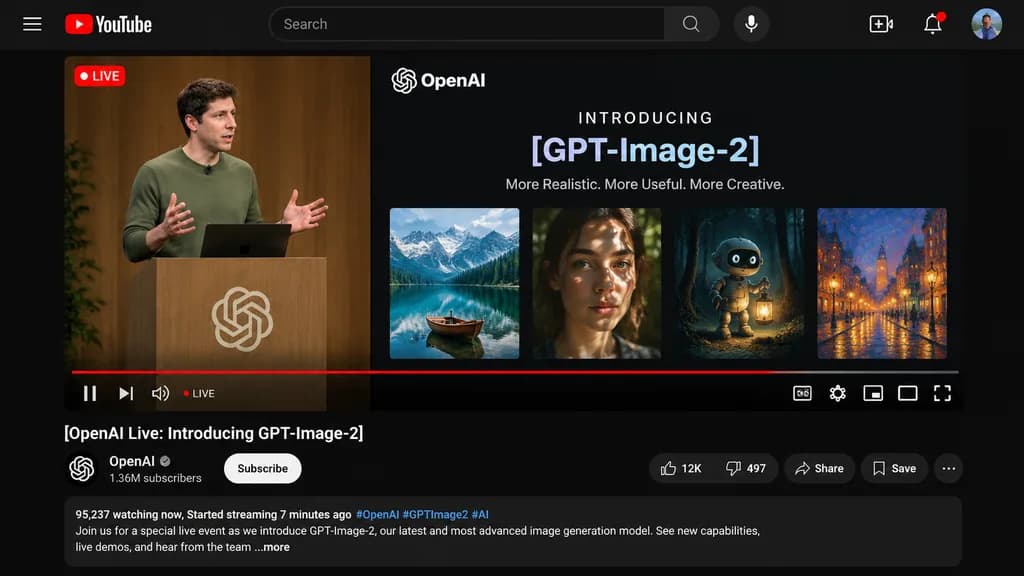Click the 1.36M subscribers text
The width and height of the screenshot is (1024, 576).
pos(155,478)
